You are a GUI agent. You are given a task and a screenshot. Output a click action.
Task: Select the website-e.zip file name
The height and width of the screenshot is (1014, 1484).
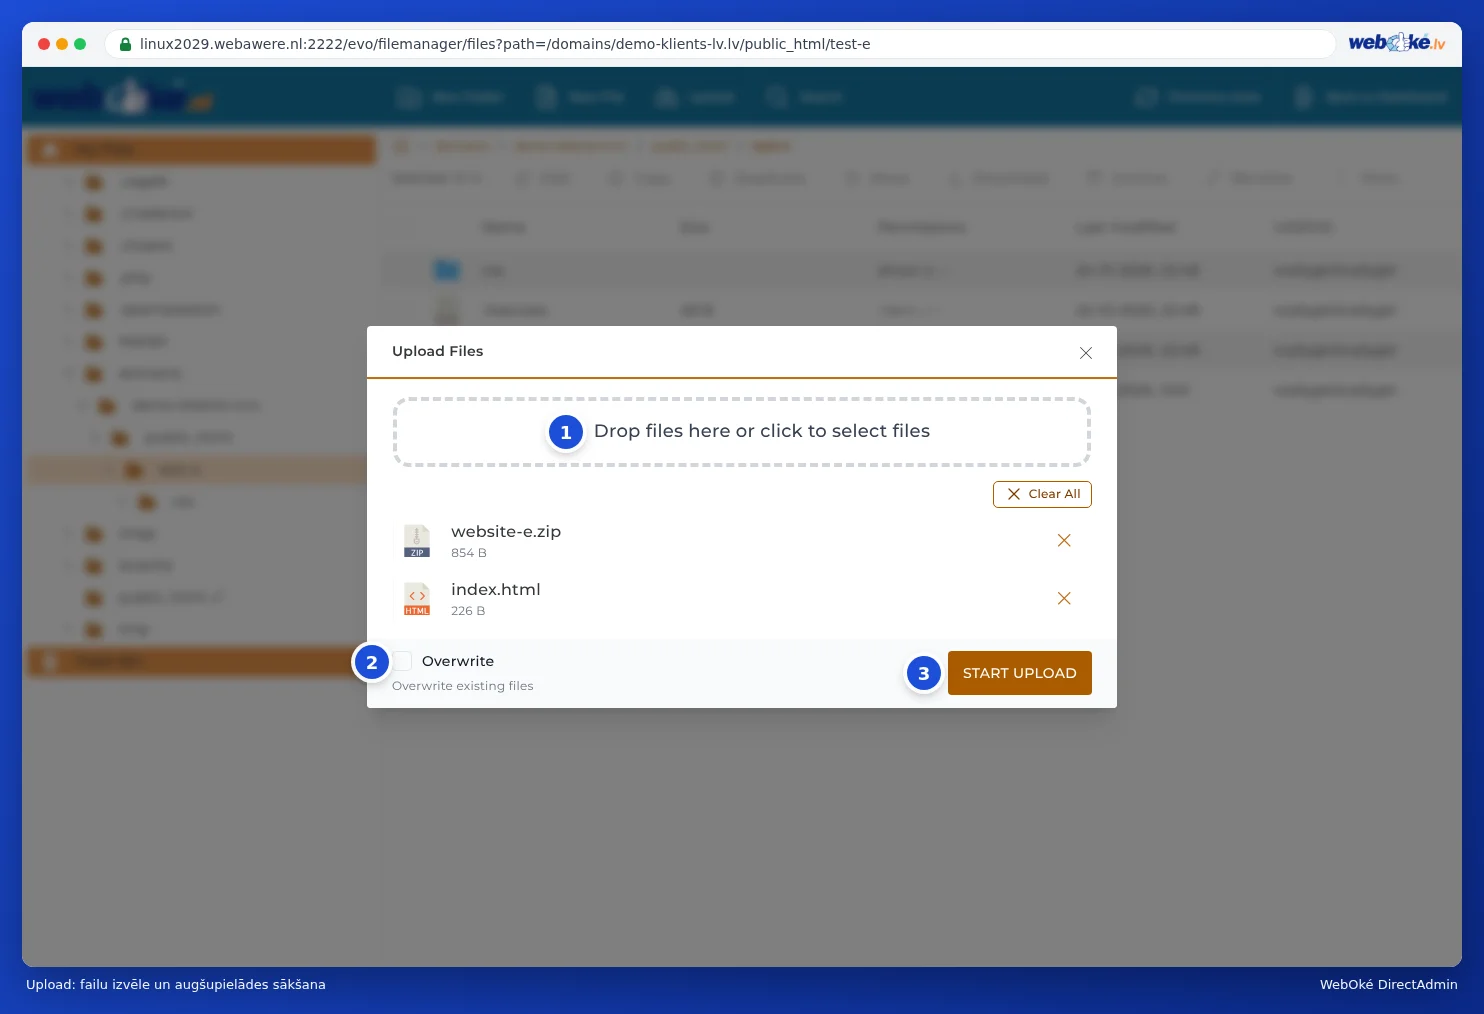coord(506,532)
